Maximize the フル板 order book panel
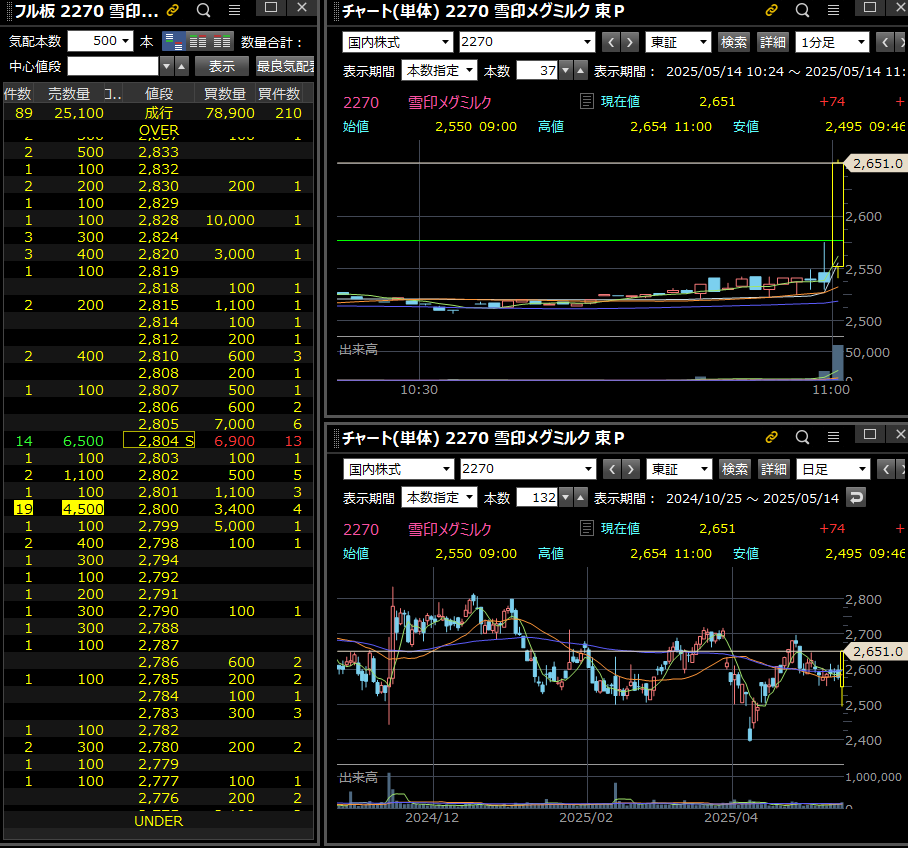908x848 pixels. pyautogui.click(x=271, y=8)
